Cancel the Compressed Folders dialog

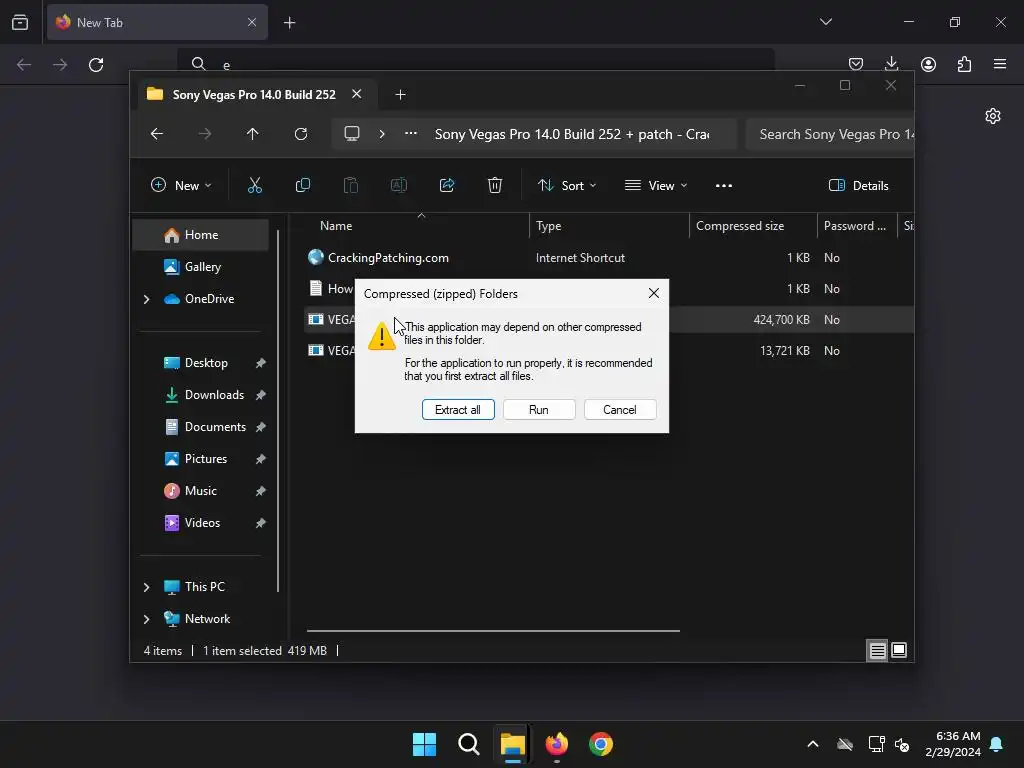click(620, 409)
